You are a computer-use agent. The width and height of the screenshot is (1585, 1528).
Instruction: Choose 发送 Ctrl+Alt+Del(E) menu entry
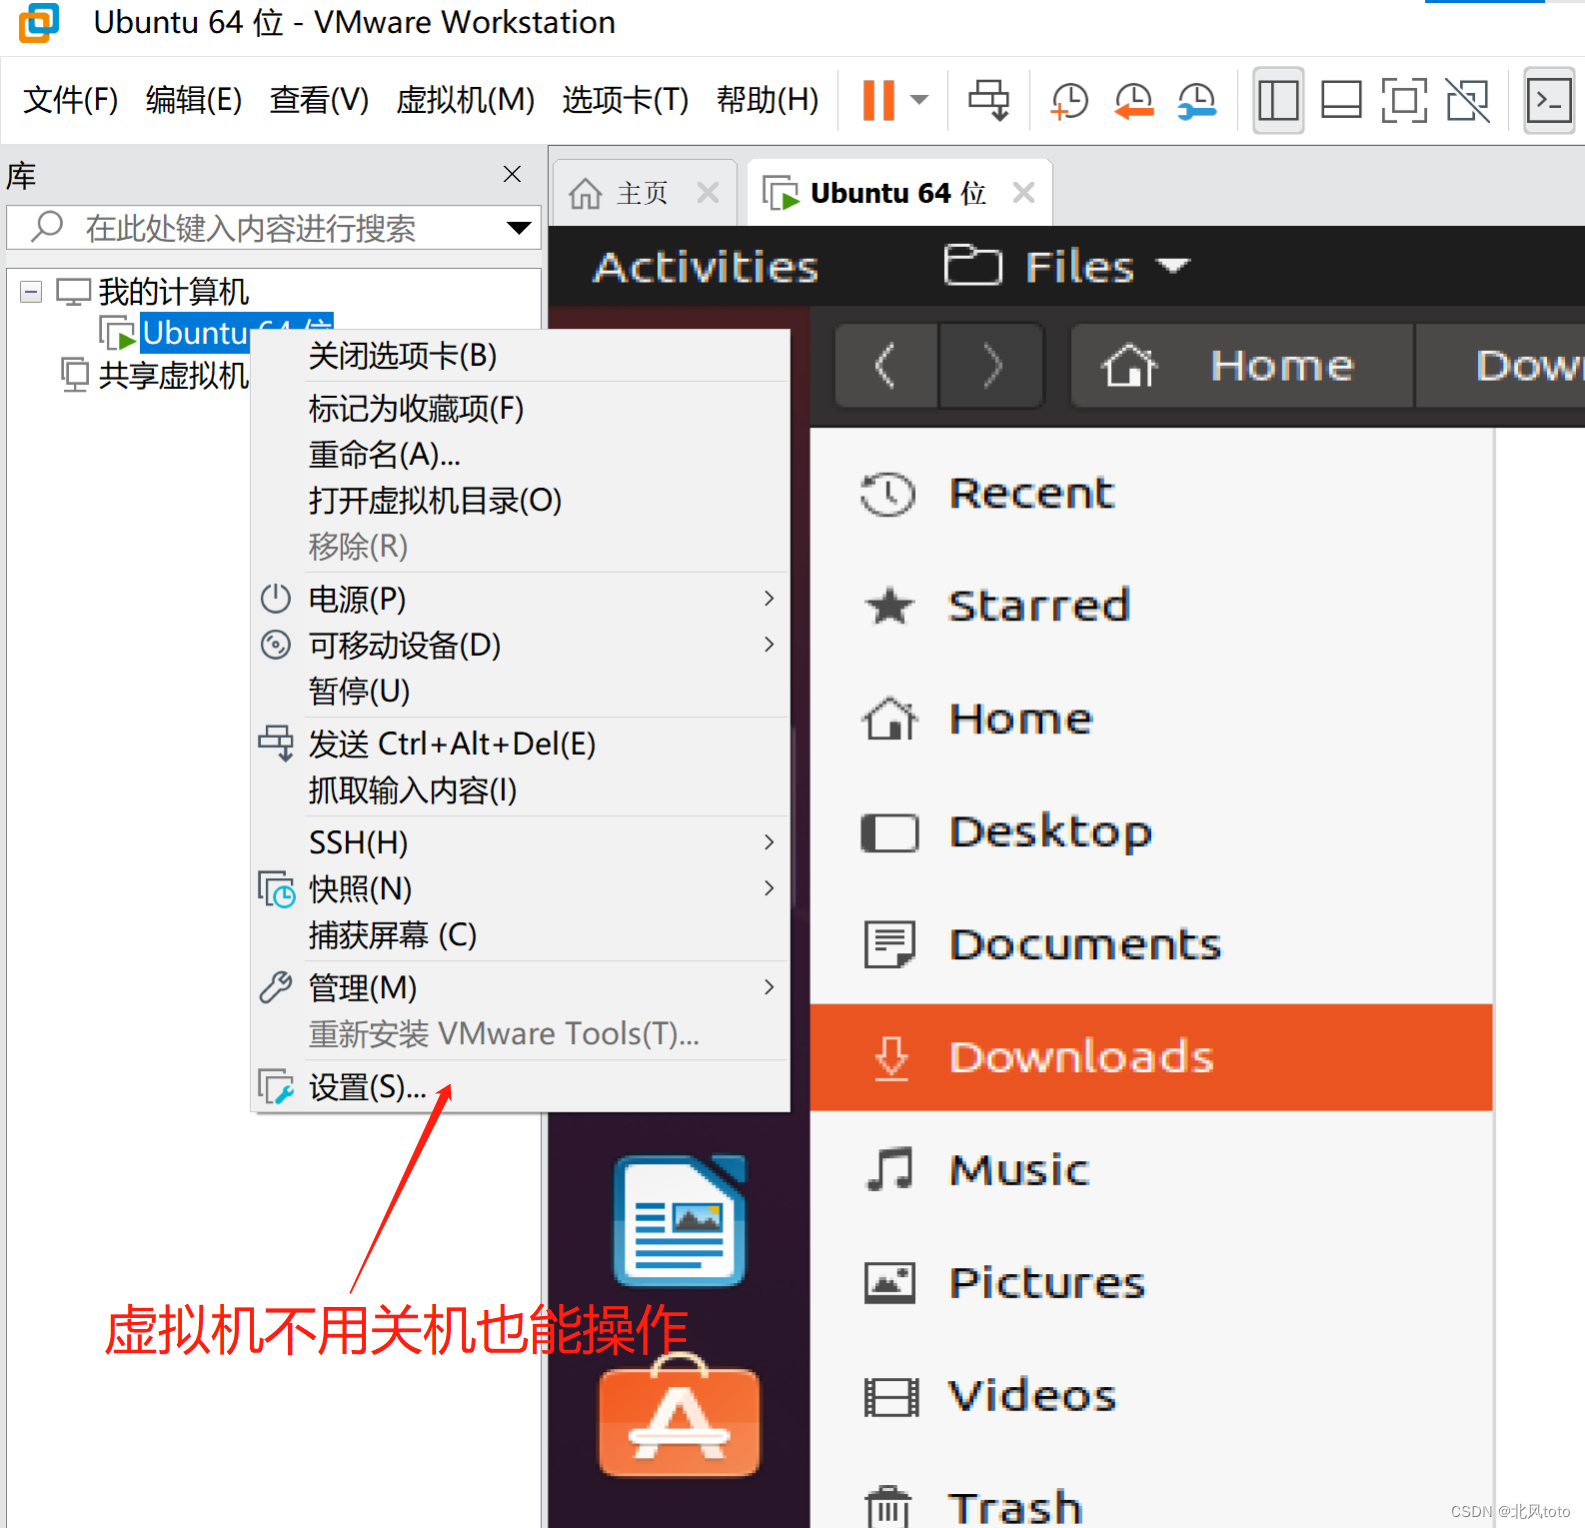point(520,744)
